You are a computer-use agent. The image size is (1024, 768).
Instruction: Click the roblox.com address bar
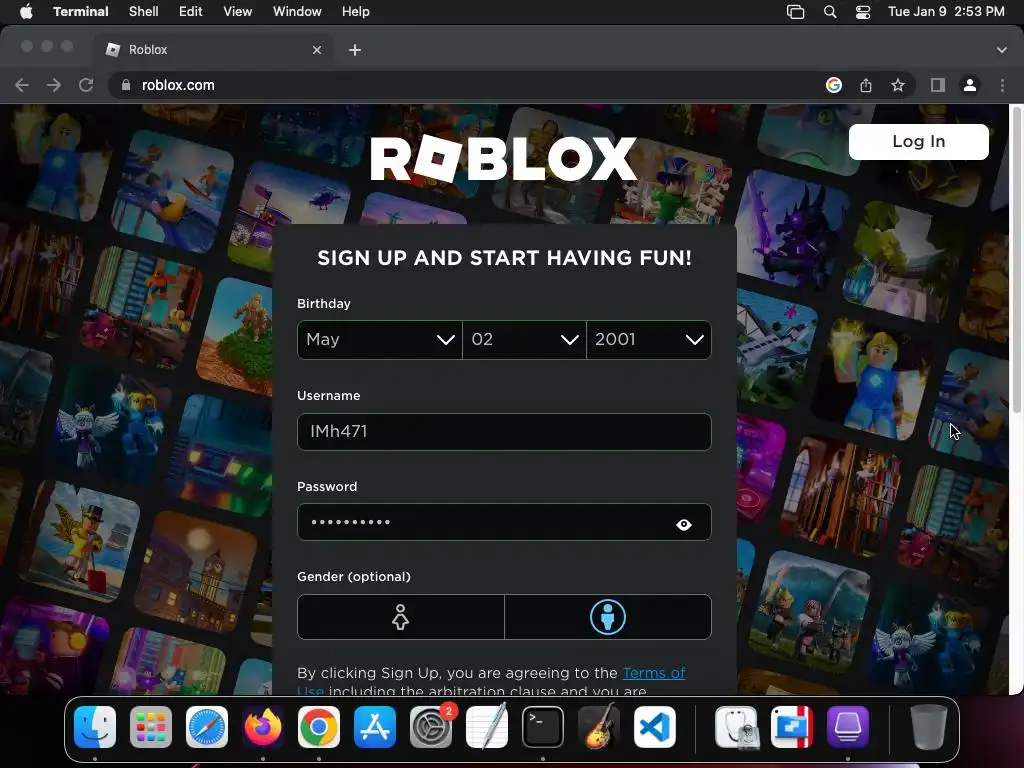(x=470, y=85)
